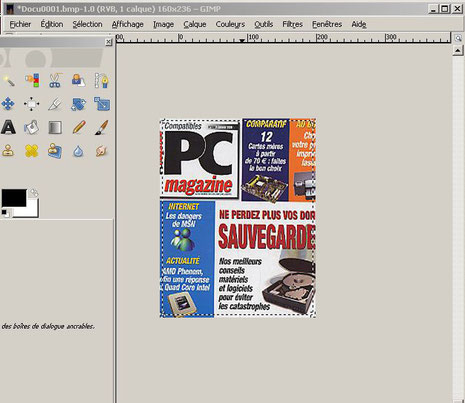Select the Perspective Clone tool

[x=55, y=151]
